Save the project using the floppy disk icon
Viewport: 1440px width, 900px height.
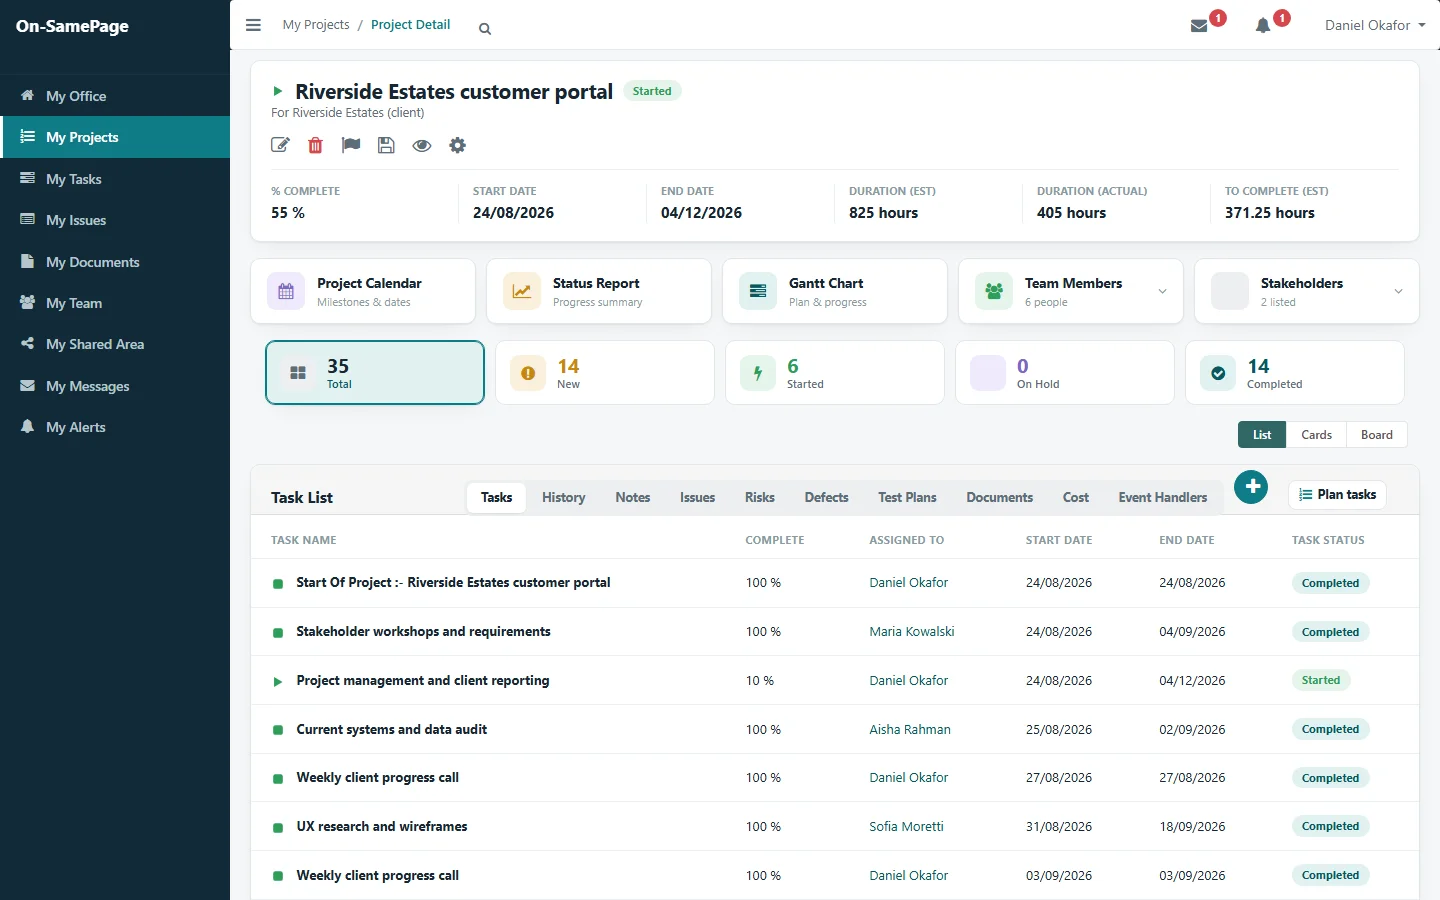click(386, 145)
